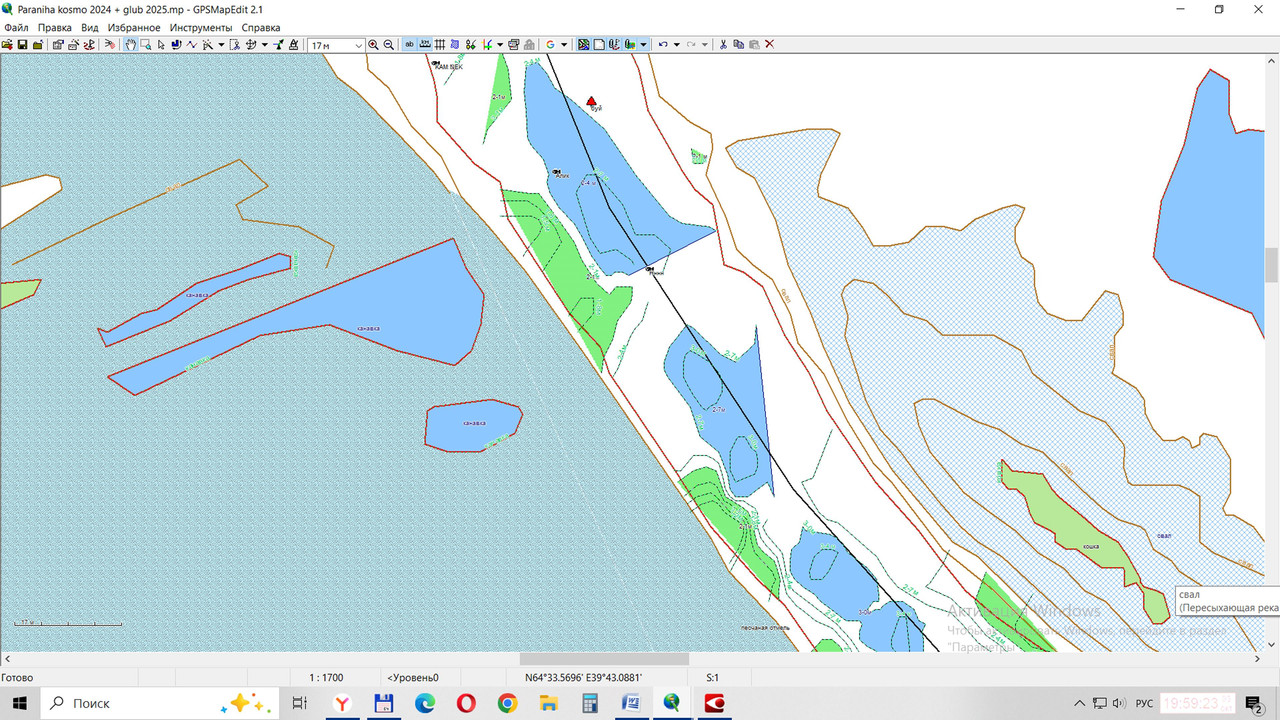The width and height of the screenshot is (1280, 720).
Task: Open Yandex browser from the taskbar
Action: 342,703
